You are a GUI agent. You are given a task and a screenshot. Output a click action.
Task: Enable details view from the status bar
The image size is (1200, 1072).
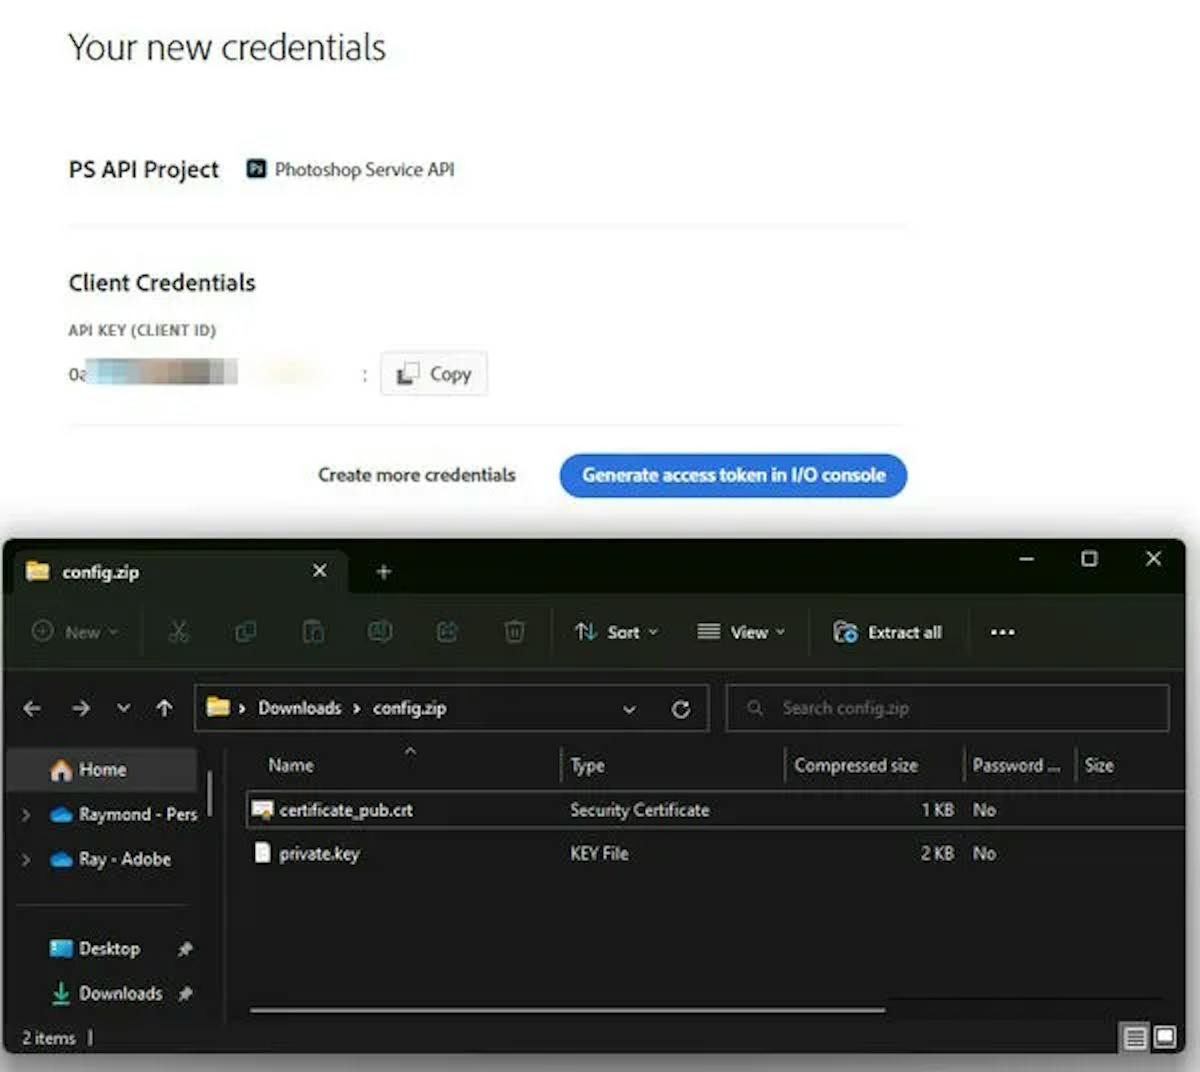(x=1134, y=1038)
